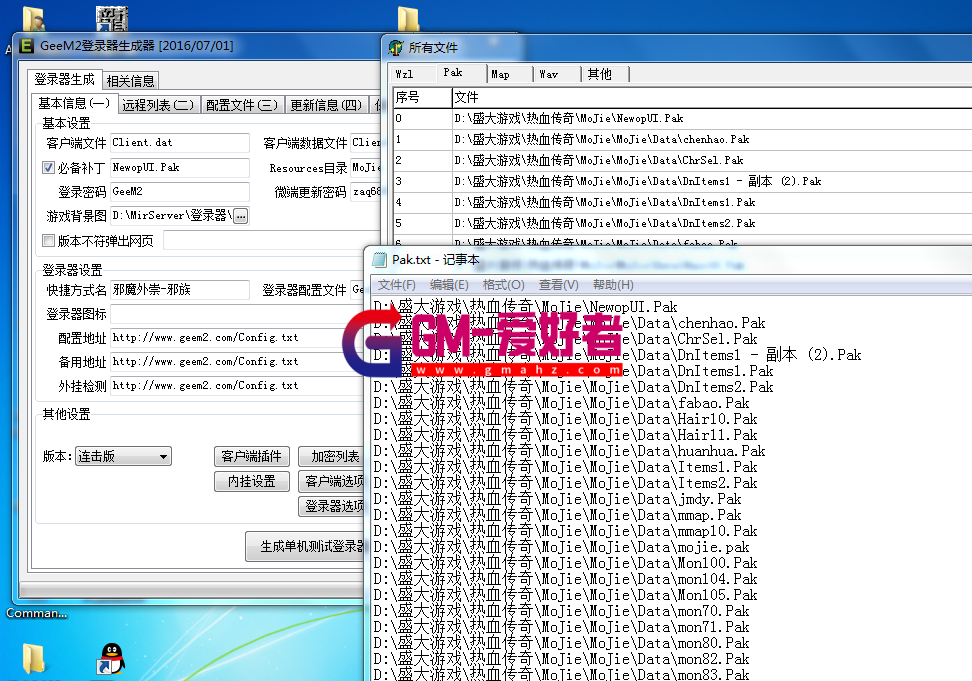The width and height of the screenshot is (972, 681).
Task: Click the jmdy.Pak line in Notepad
Action: (557, 499)
